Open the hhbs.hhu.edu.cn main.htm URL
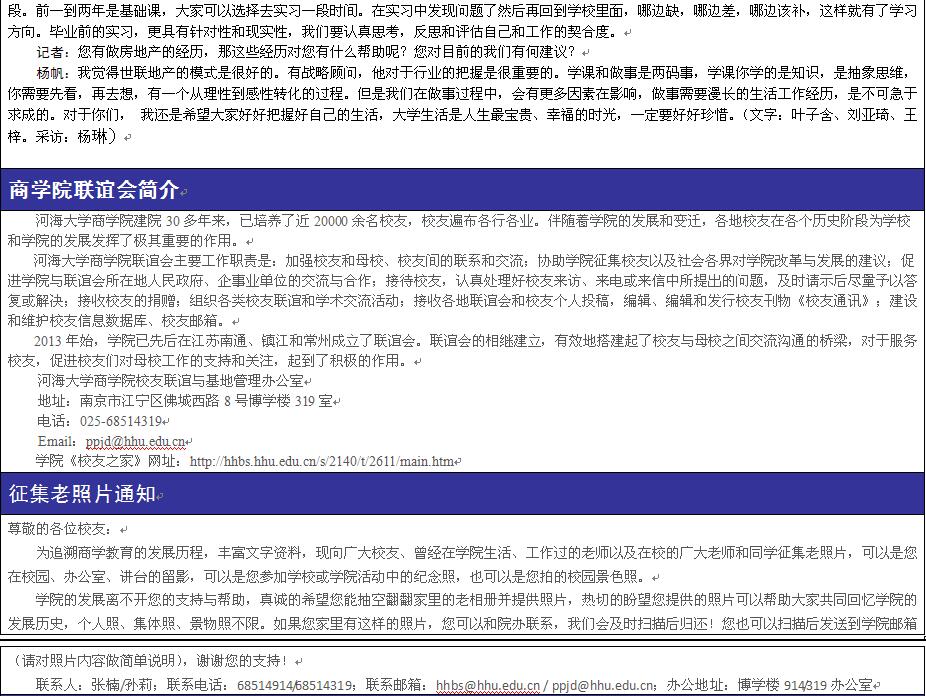Screen dimensions: 926x696 pyautogui.click(x=322, y=462)
